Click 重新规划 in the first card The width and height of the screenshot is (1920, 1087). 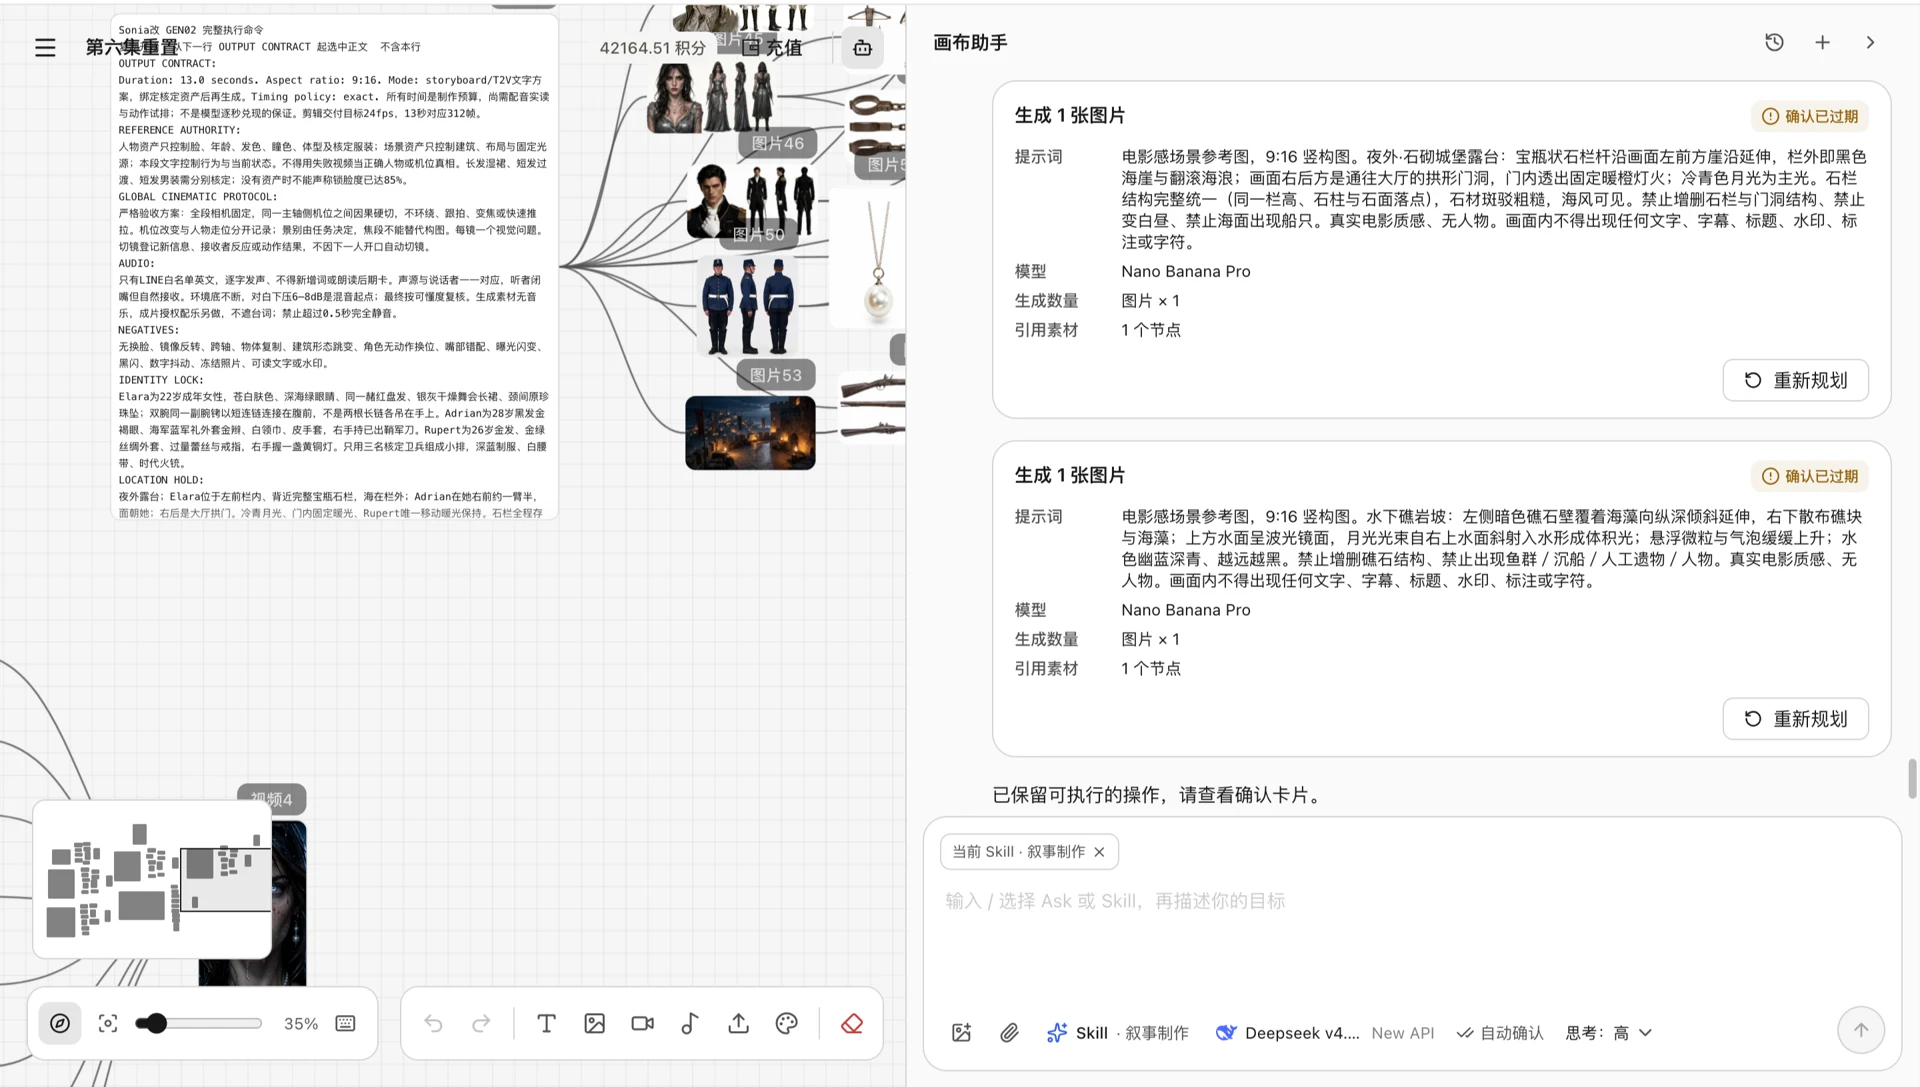tap(1795, 380)
